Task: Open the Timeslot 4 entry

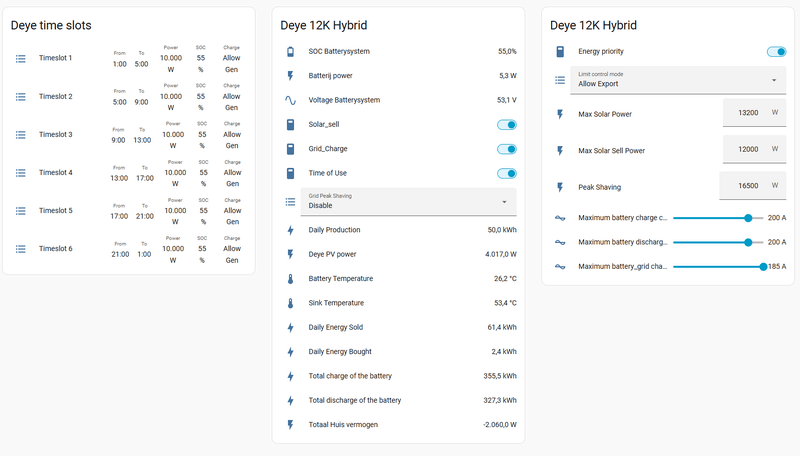Action: 129,173
